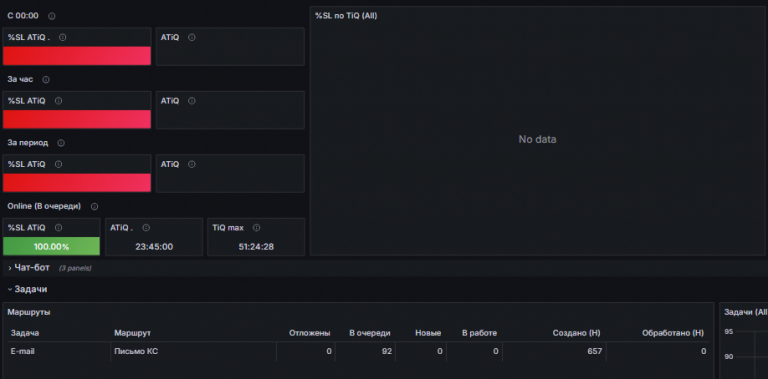This screenshot has height=379, width=768.
Task: Sort by the Отложены column header
Action: [x=310, y=333]
